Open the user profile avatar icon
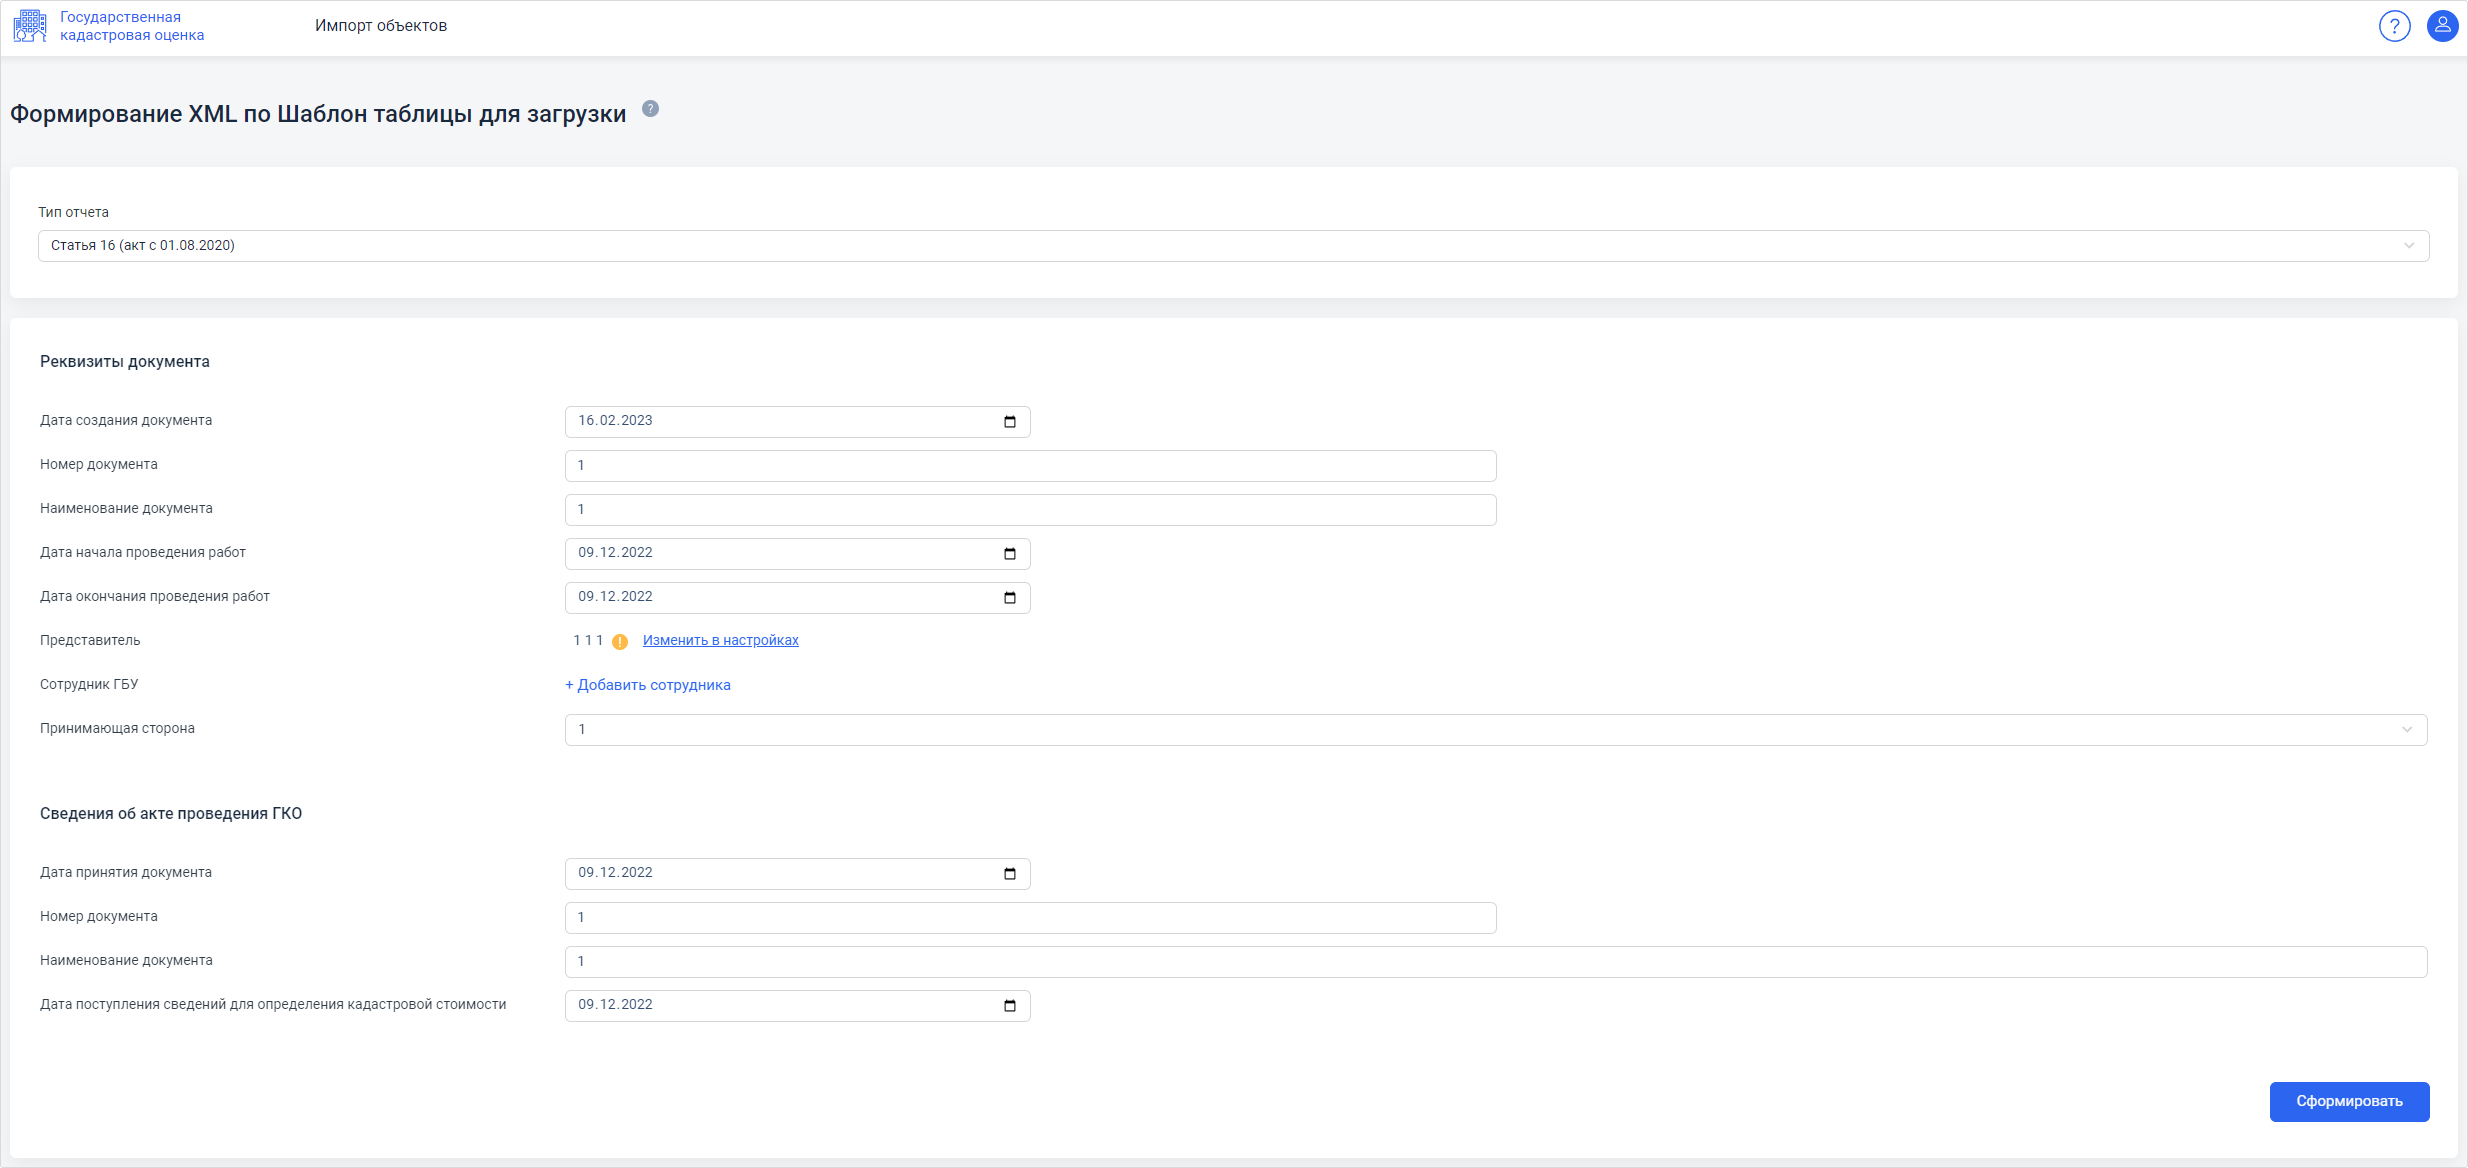The width and height of the screenshot is (2468, 1168). 2443,26
